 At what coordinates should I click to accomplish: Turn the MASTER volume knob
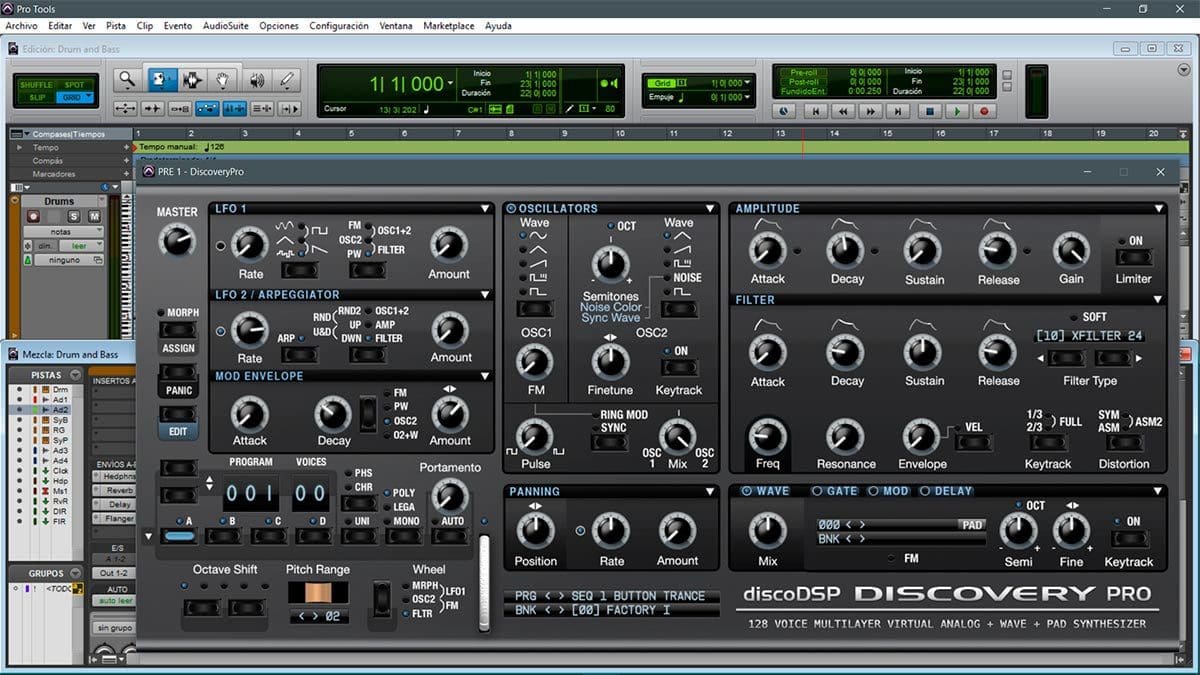tap(177, 239)
